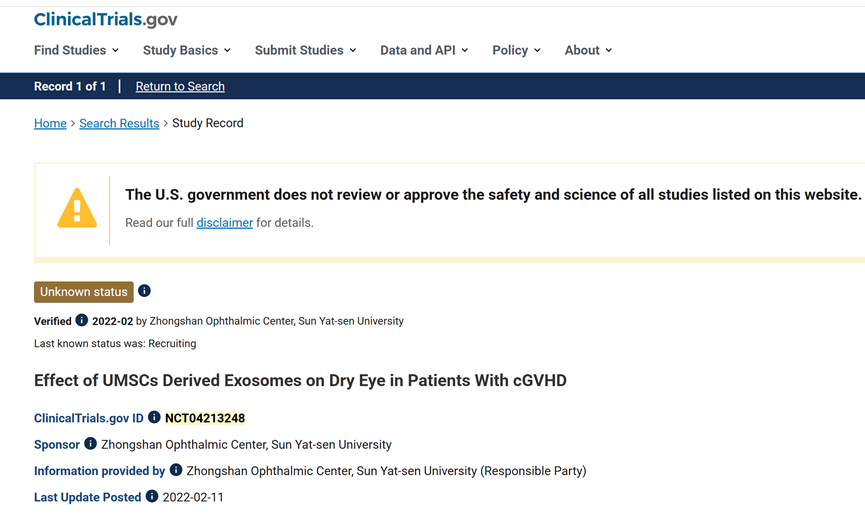The image size is (865, 519).
Task: Open the full disclaimer link
Action: (x=224, y=223)
